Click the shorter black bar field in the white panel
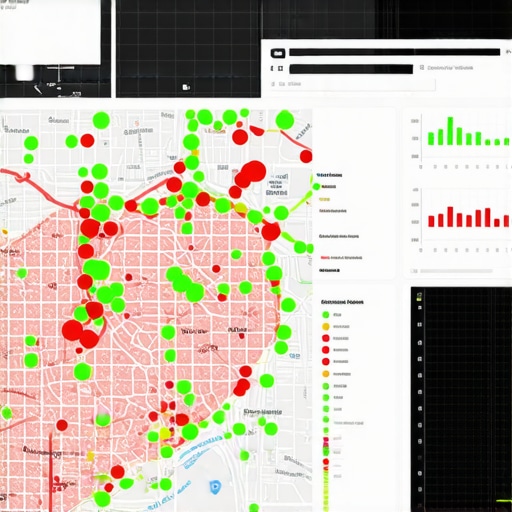The width and height of the screenshot is (512, 512). coord(351,69)
